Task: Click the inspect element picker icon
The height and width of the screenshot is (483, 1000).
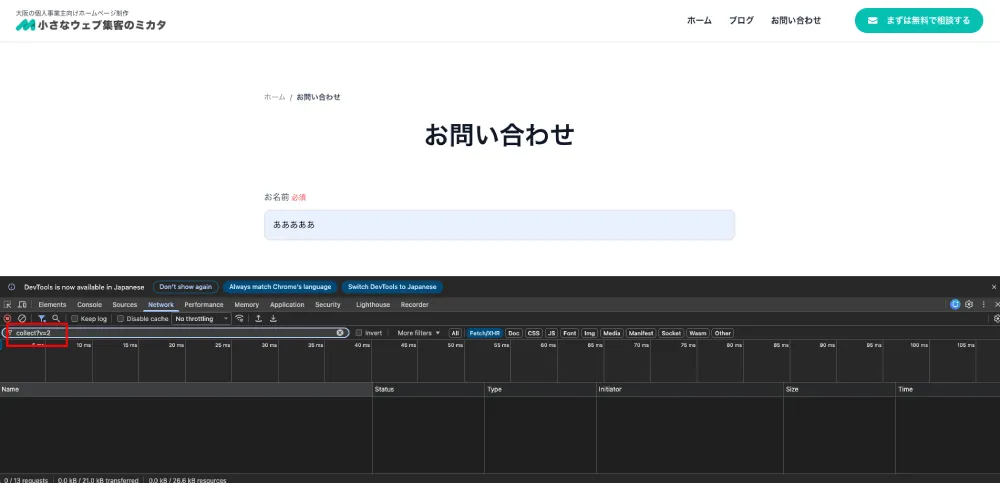Action: tap(7, 305)
